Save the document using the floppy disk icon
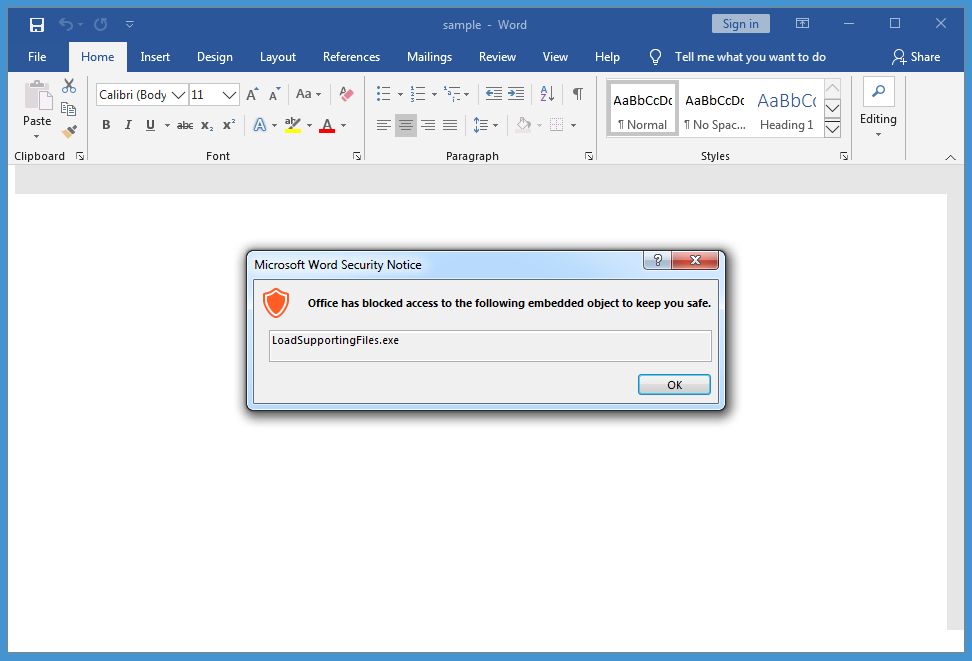This screenshot has height=661, width=972. (x=37, y=24)
